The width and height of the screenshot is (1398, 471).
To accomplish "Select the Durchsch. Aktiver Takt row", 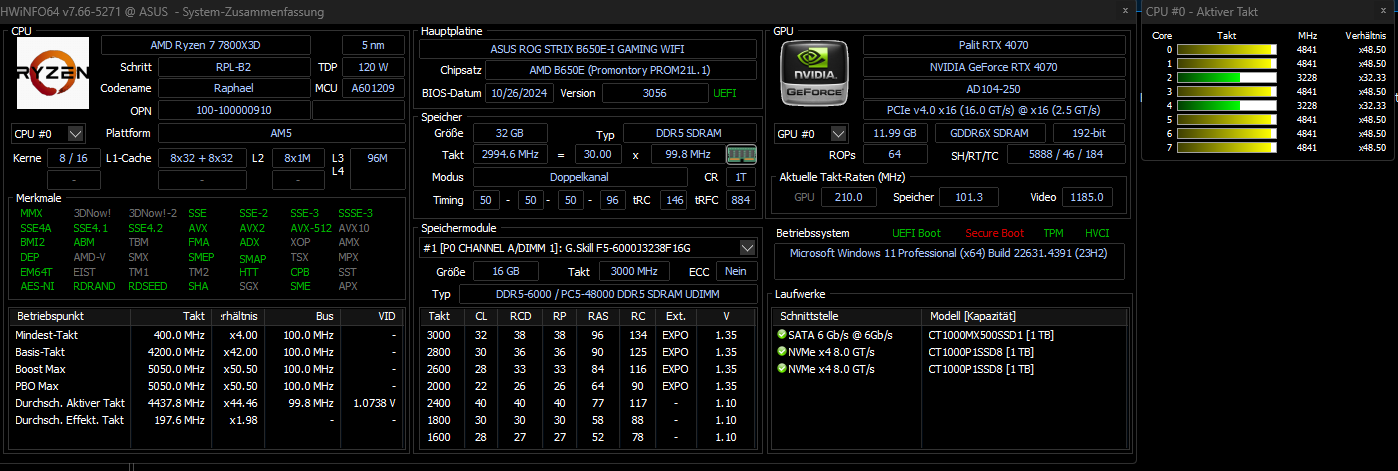I will pyautogui.click(x=206, y=403).
